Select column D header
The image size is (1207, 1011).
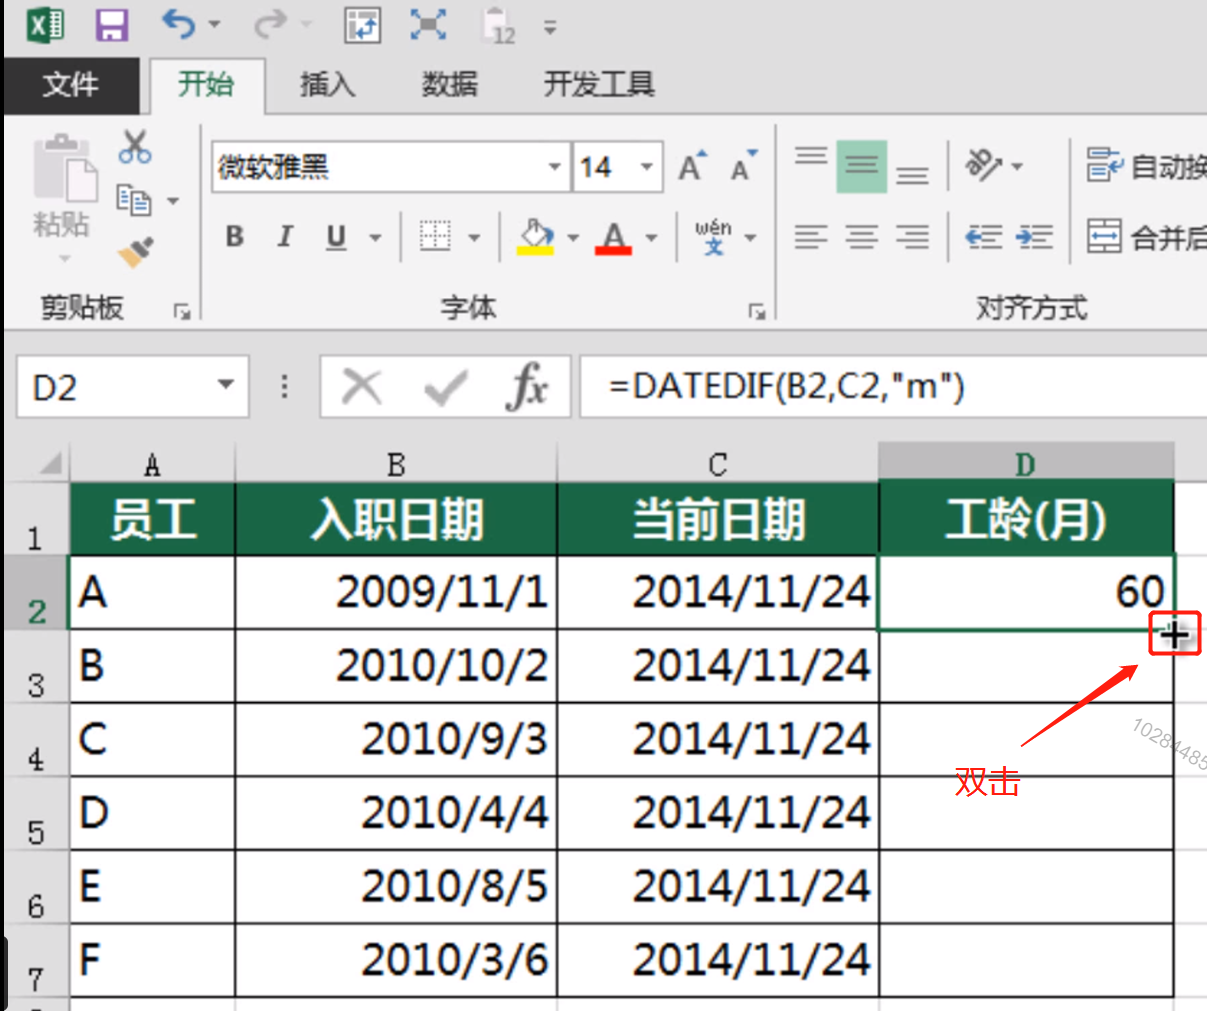click(x=1026, y=463)
